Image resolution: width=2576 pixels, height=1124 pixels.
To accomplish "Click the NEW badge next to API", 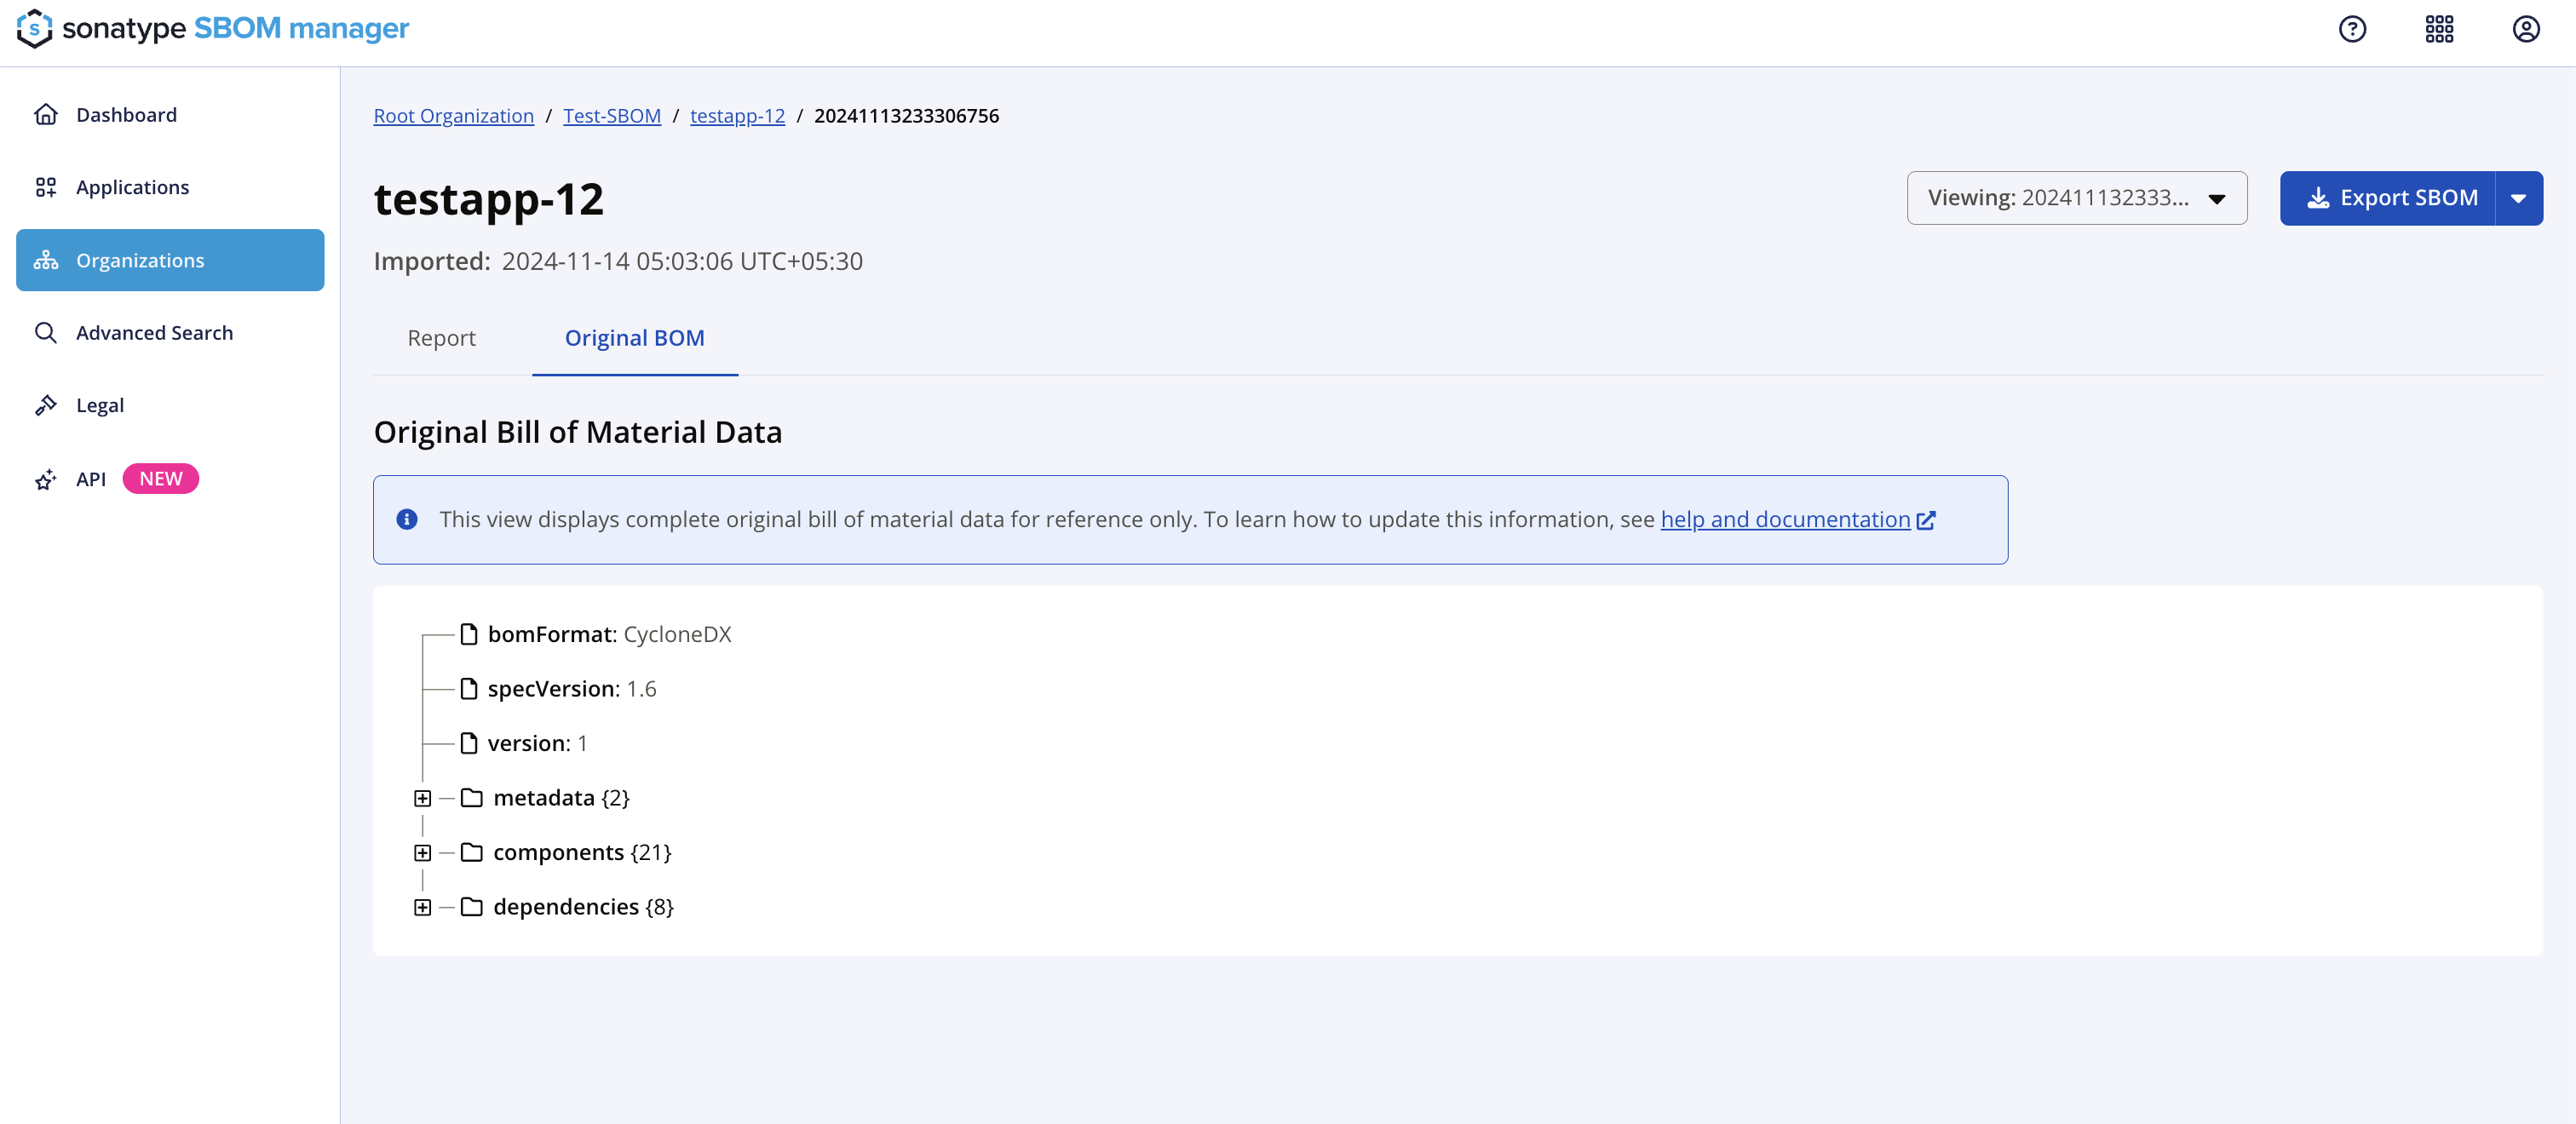I will (x=161, y=479).
